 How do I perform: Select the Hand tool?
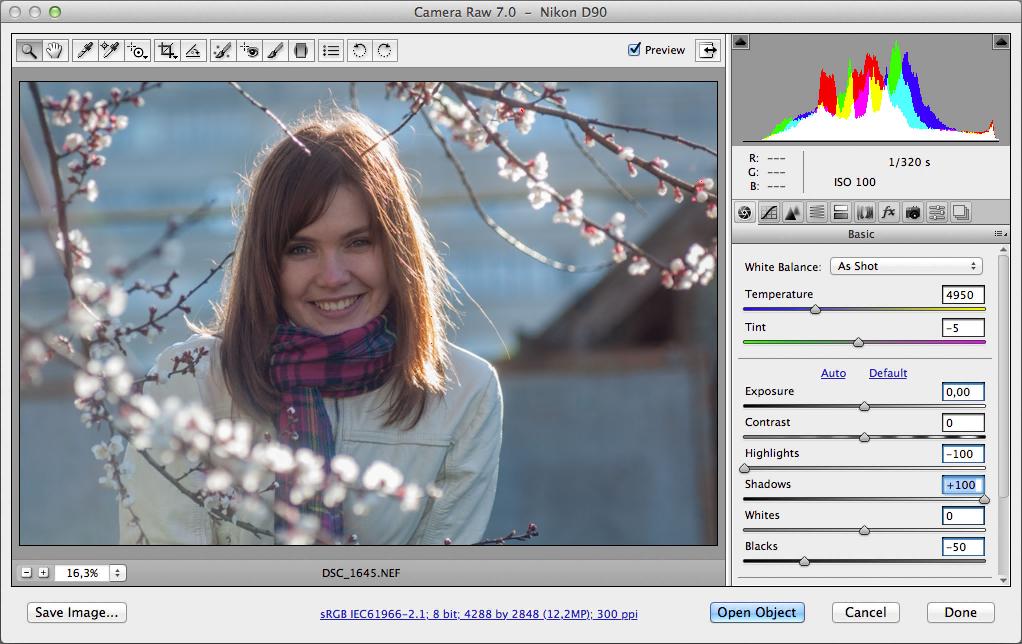click(x=54, y=49)
